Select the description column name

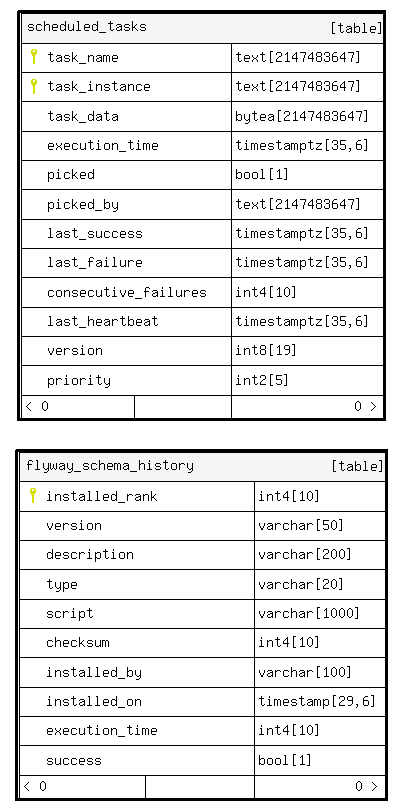click(x=90, y=554)
